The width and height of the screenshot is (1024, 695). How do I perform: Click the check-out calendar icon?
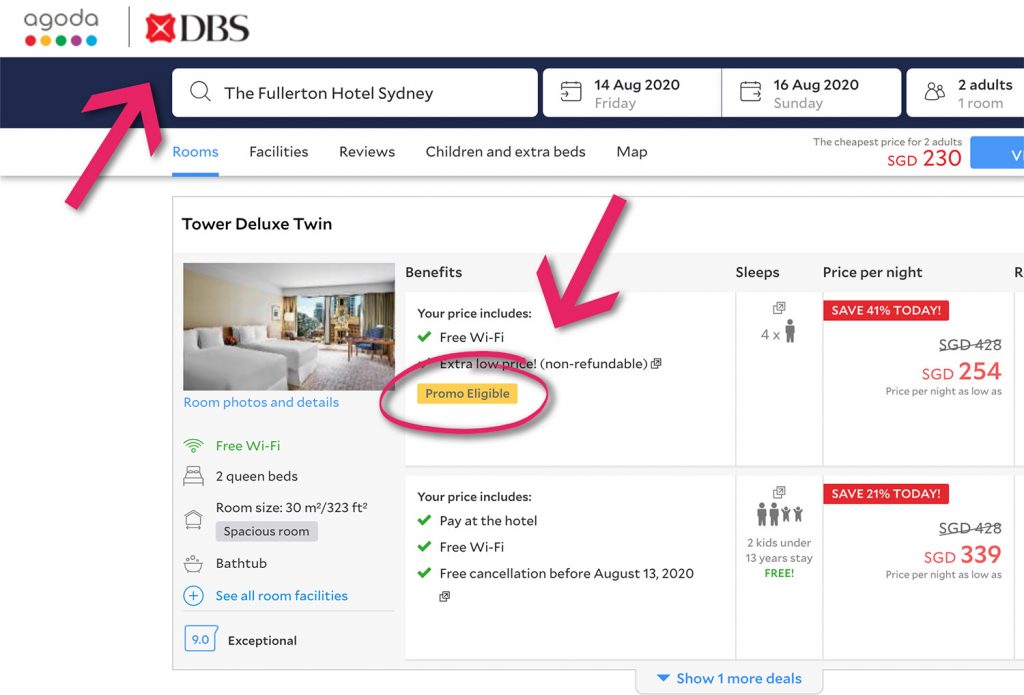click(750, 92)
